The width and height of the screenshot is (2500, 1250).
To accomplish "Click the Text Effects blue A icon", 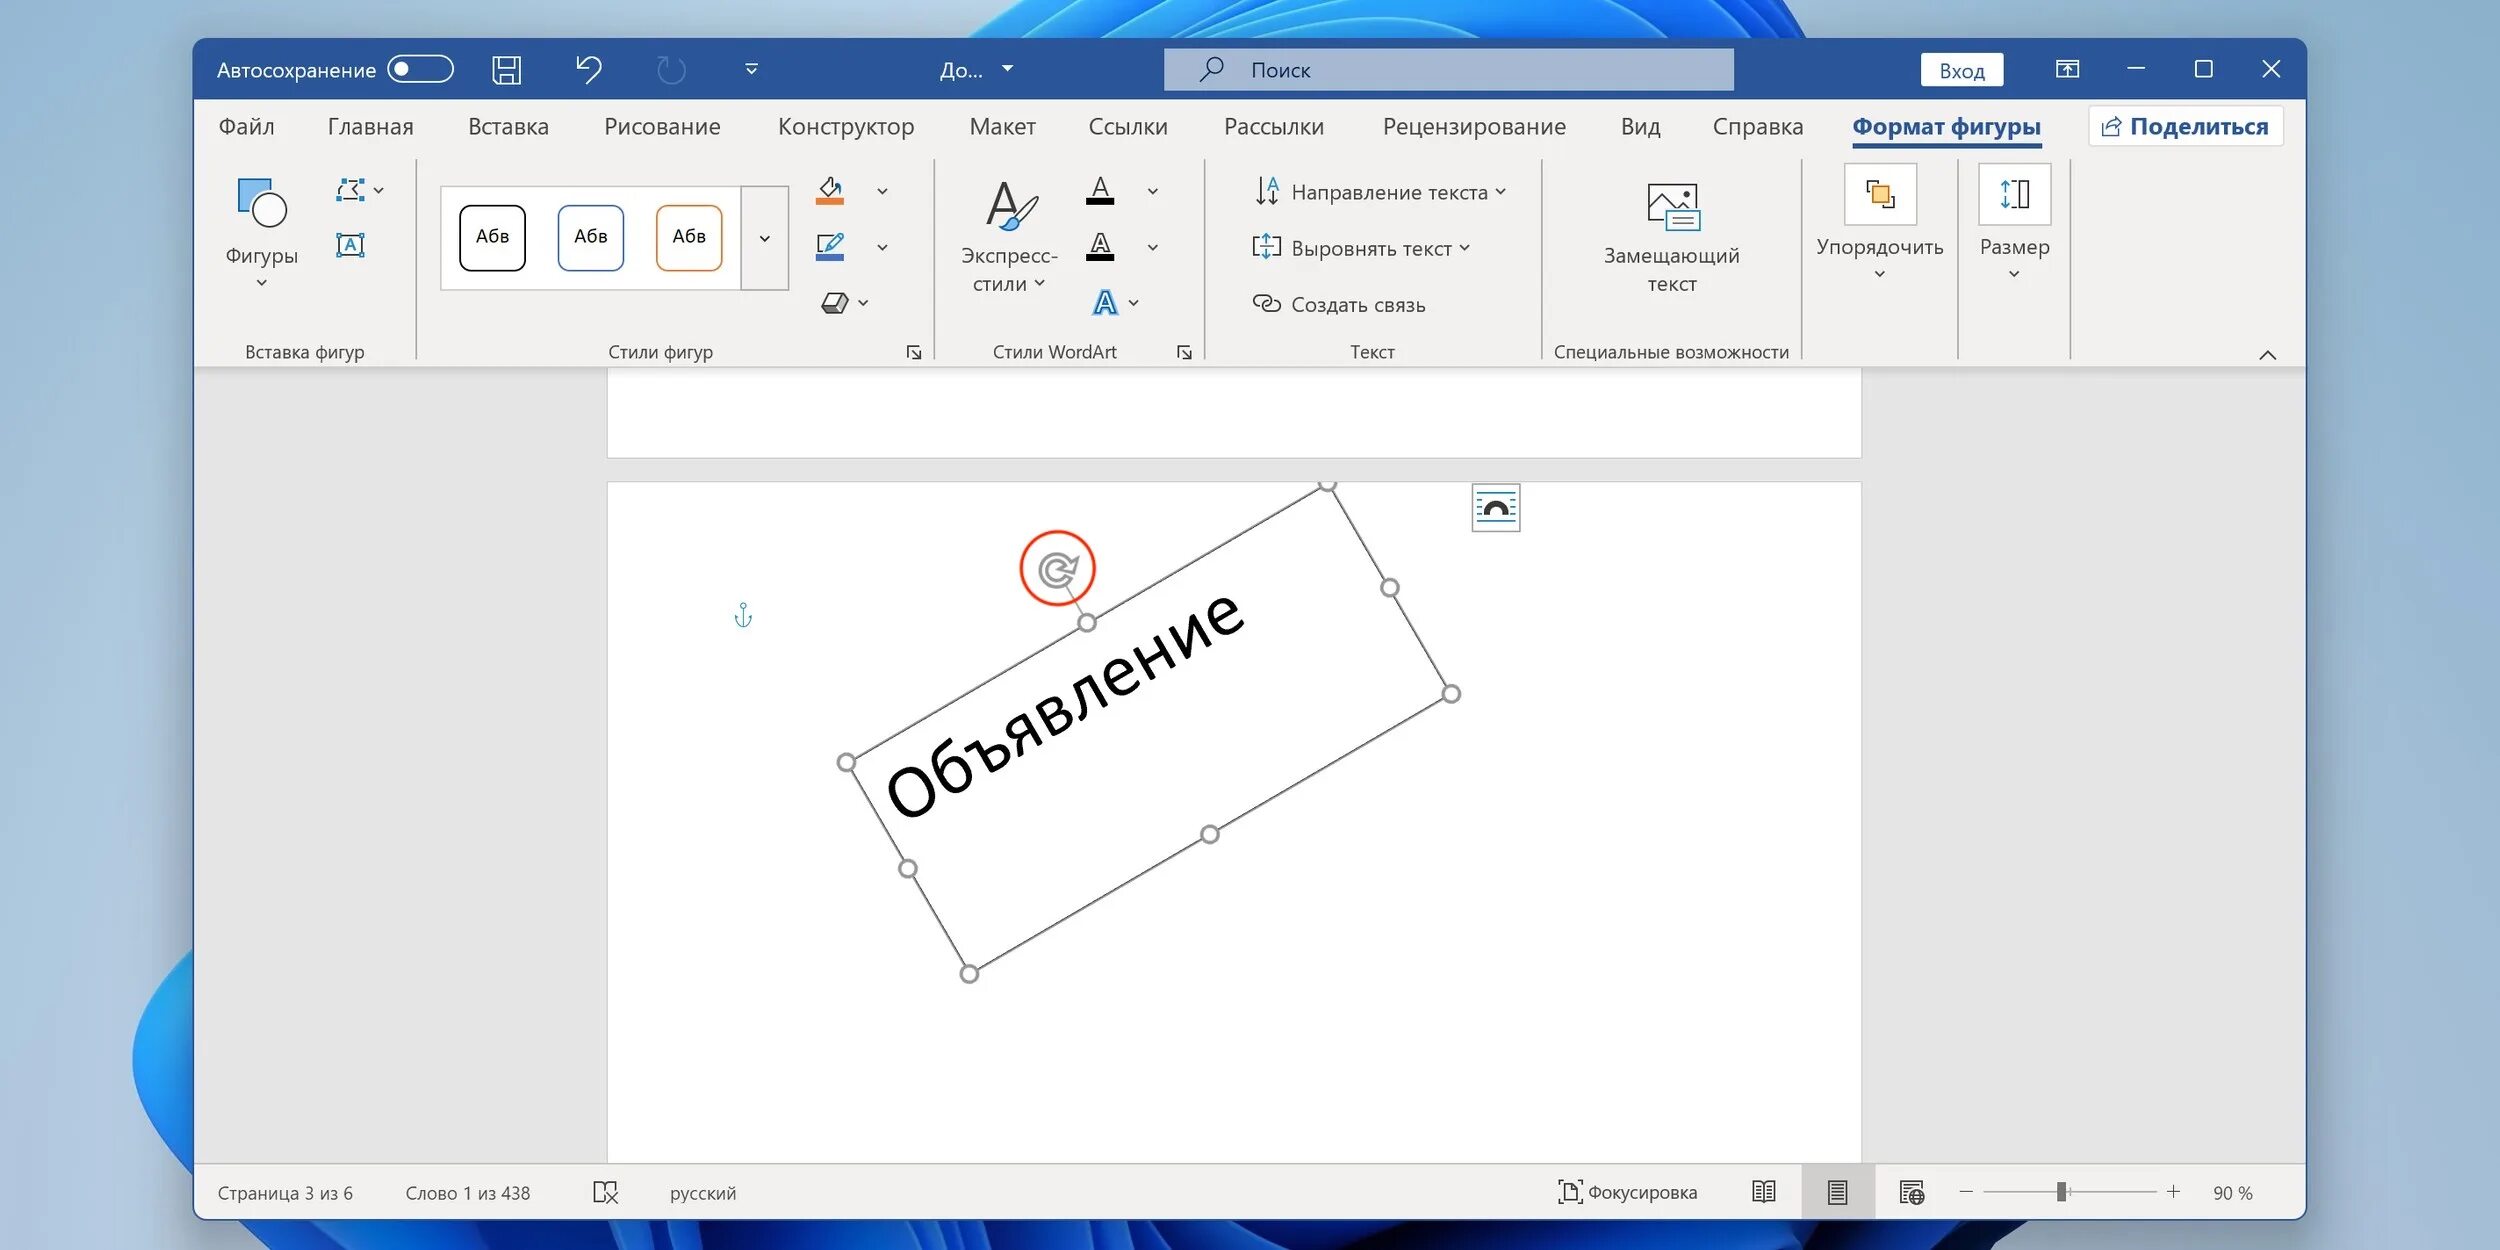I will pyautogui.click(x=1105, y=302).
